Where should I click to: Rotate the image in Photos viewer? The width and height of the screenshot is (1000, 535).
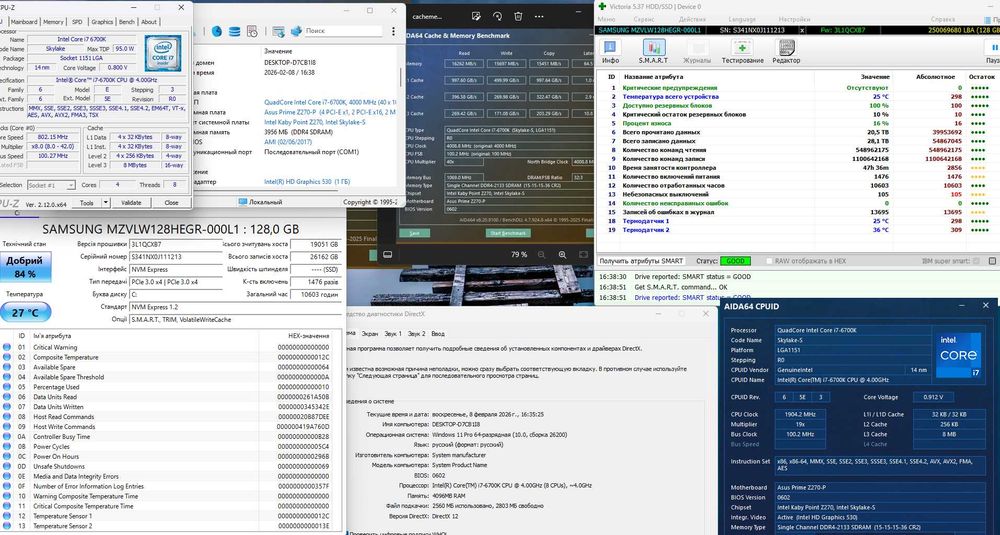(497, 17)
